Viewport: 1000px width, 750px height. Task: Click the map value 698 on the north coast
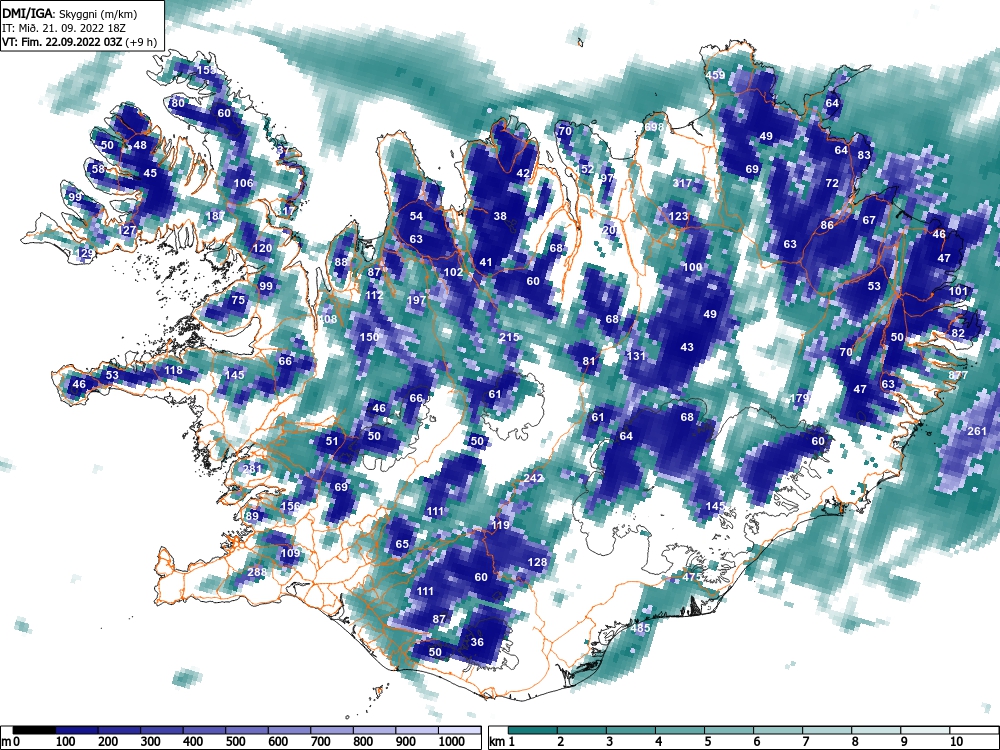coord(654,126)
